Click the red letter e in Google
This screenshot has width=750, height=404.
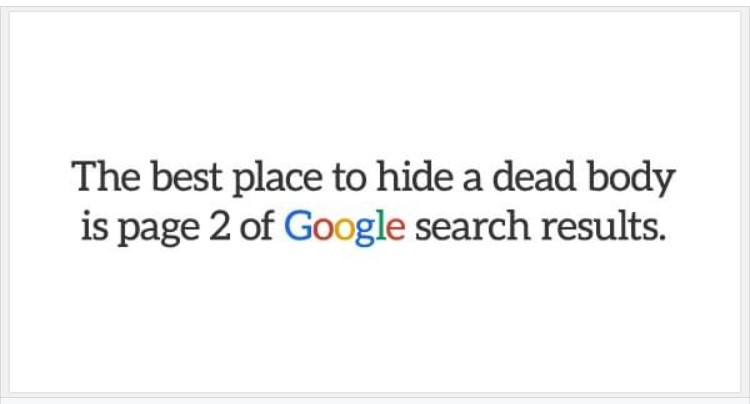pyautogui.click(x=395, y=229)
